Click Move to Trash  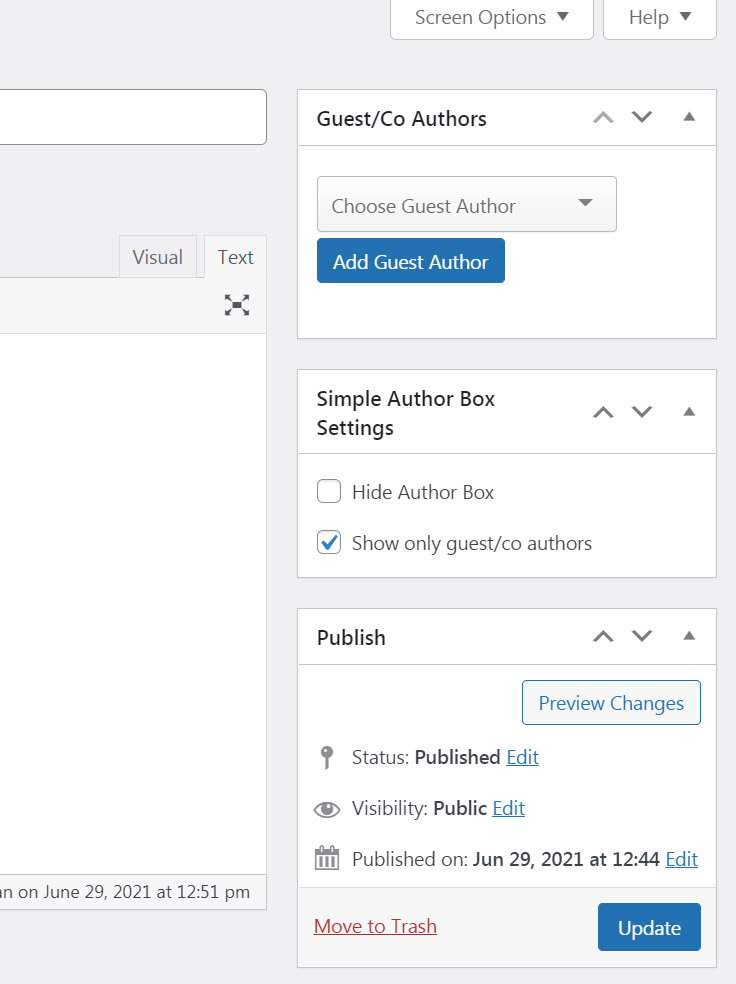coord(375,926)
